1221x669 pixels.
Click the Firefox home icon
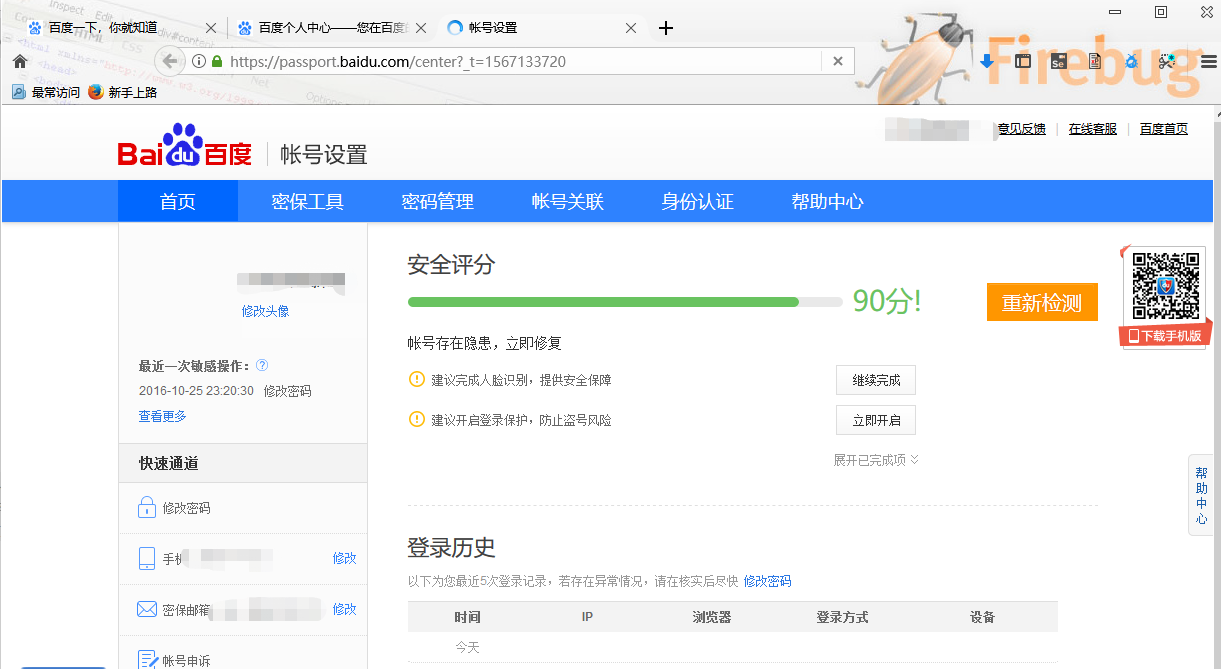[19, 61]
